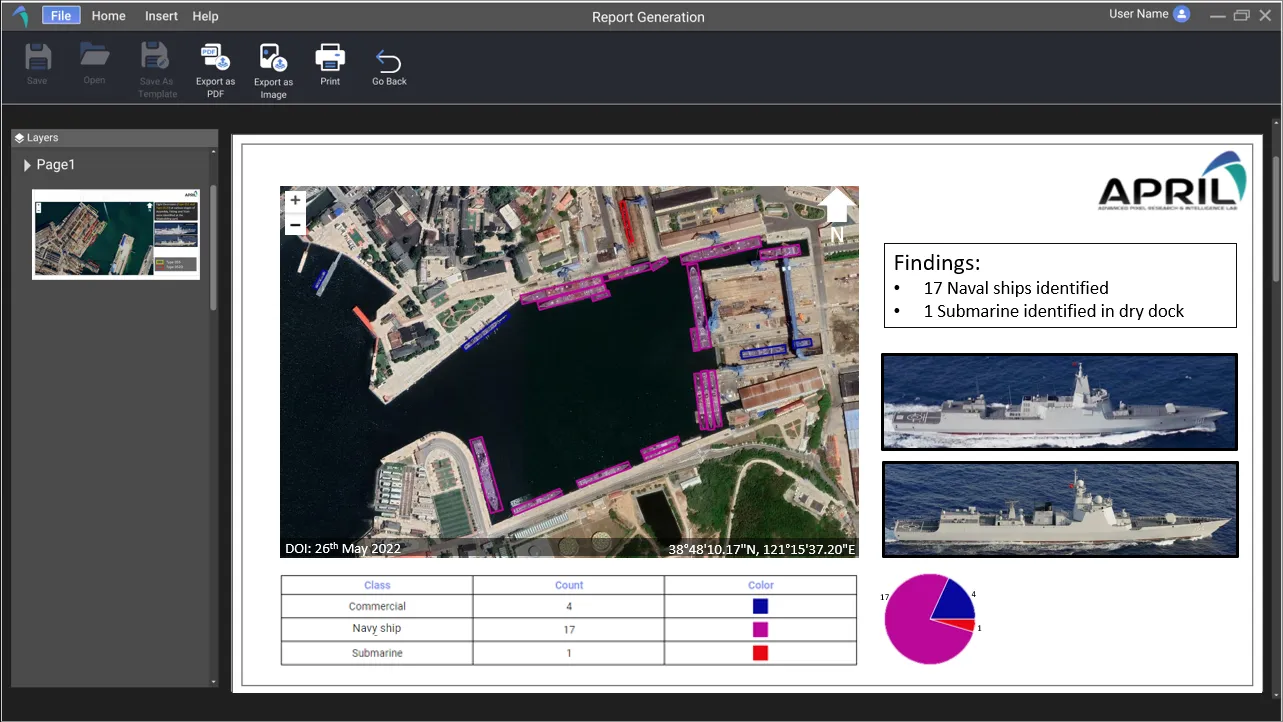The height and width of the screenshot is (722, 1283).
Task: Print the report
Action: point(330,58)
